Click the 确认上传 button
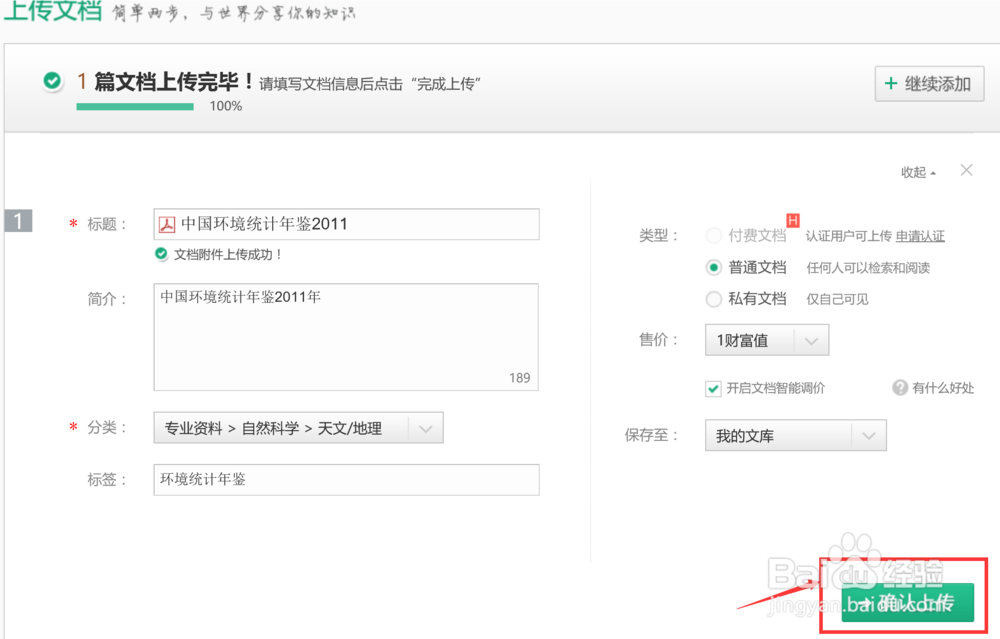Screen dimensions: 1000x639 [x=907, y=603]
